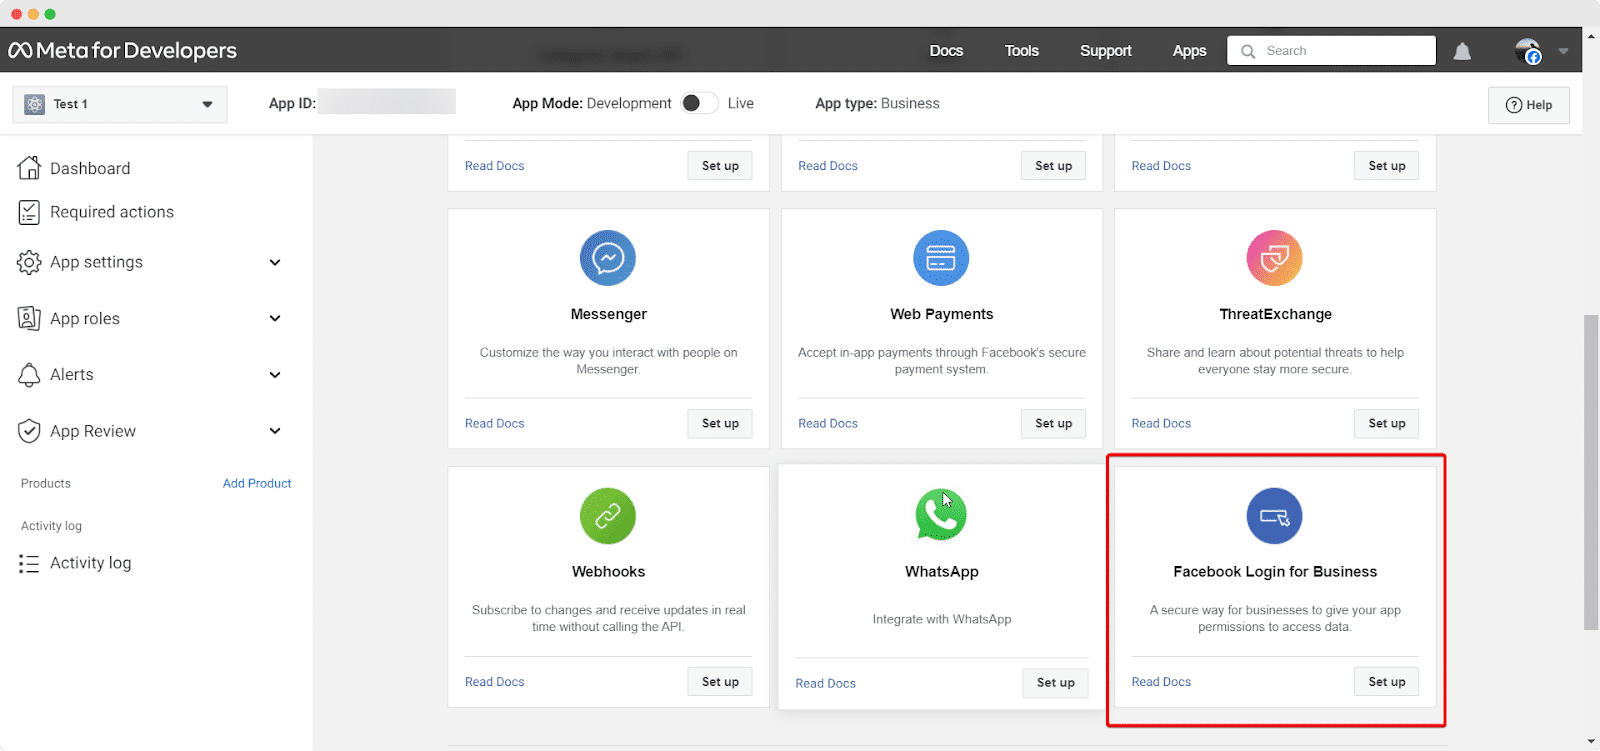Screen dimensions: 1600x751
Task: Click the Alerts bell icon in sidebar
Action: [29, 374]
